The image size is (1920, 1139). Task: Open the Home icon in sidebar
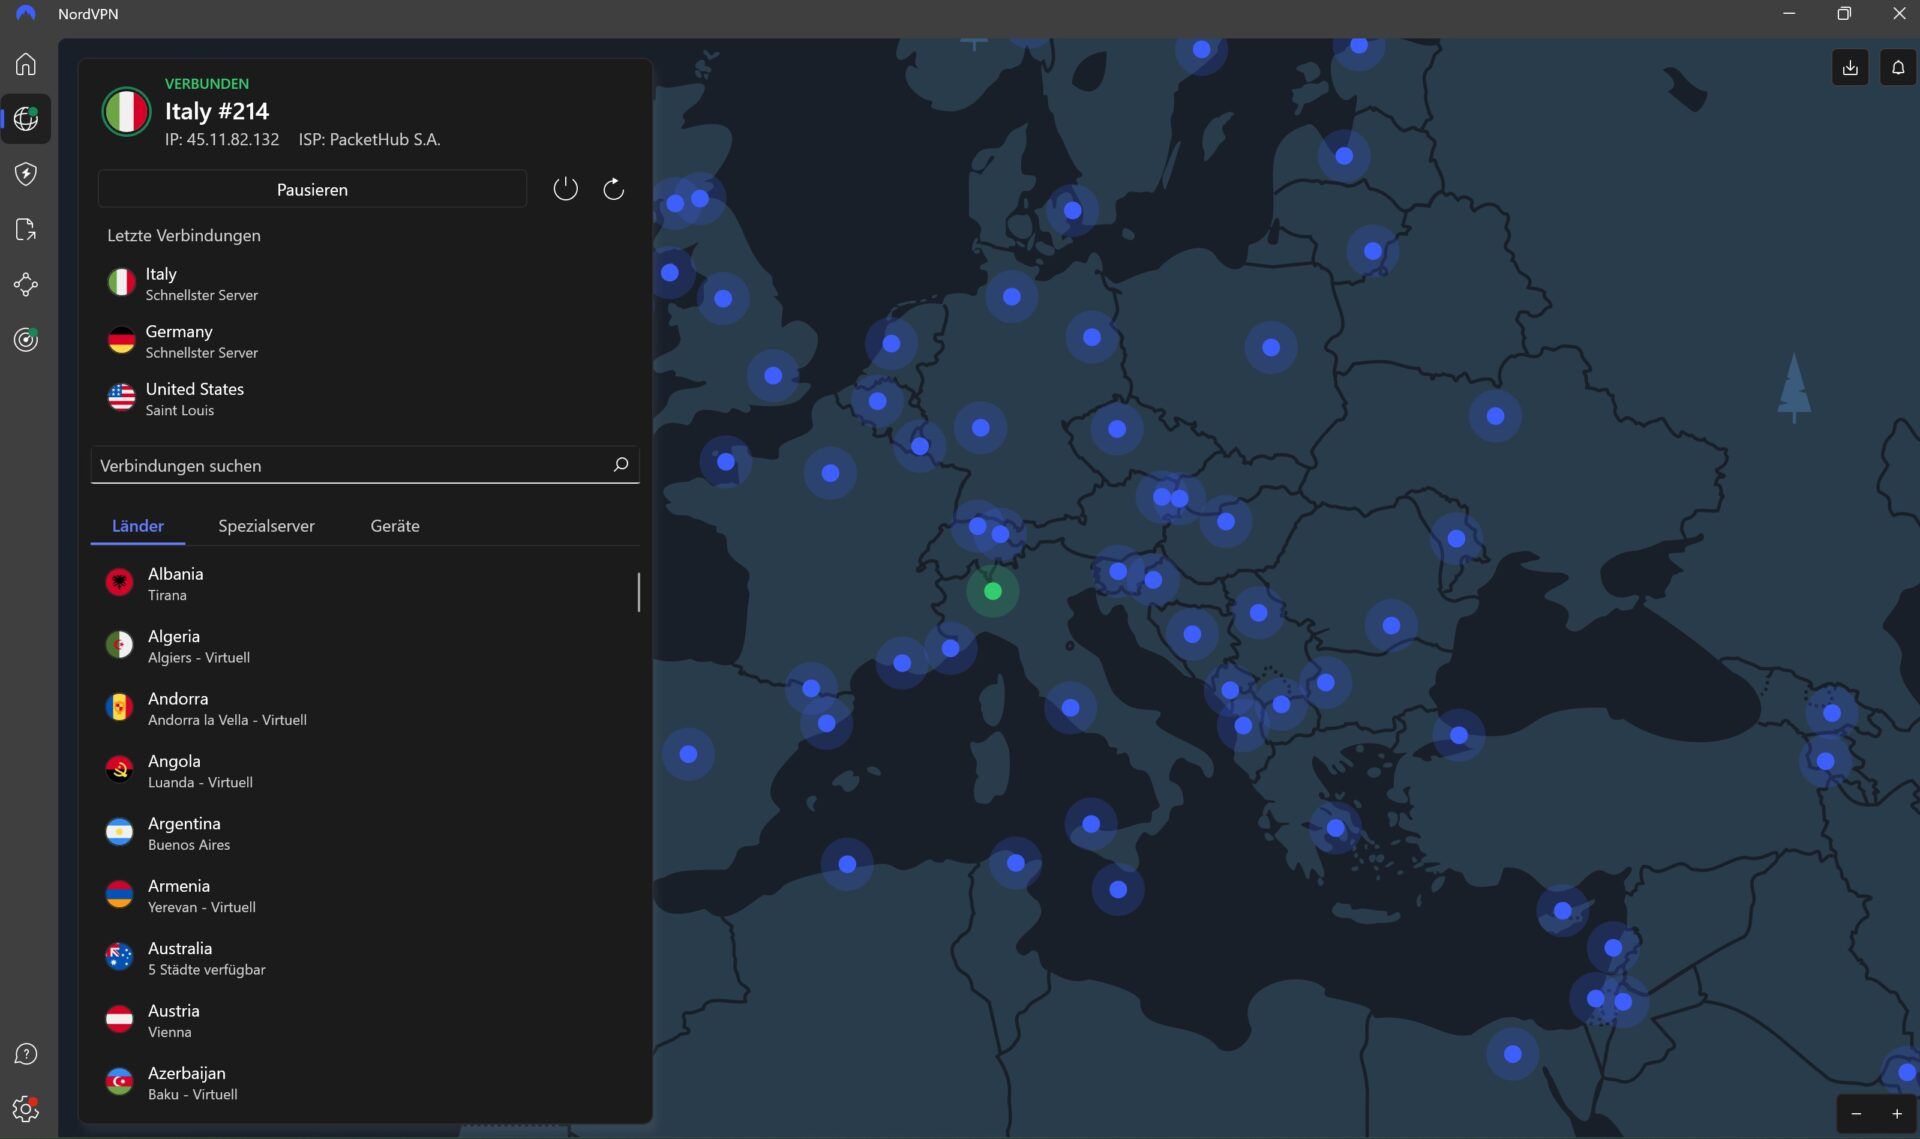(26, 64)
